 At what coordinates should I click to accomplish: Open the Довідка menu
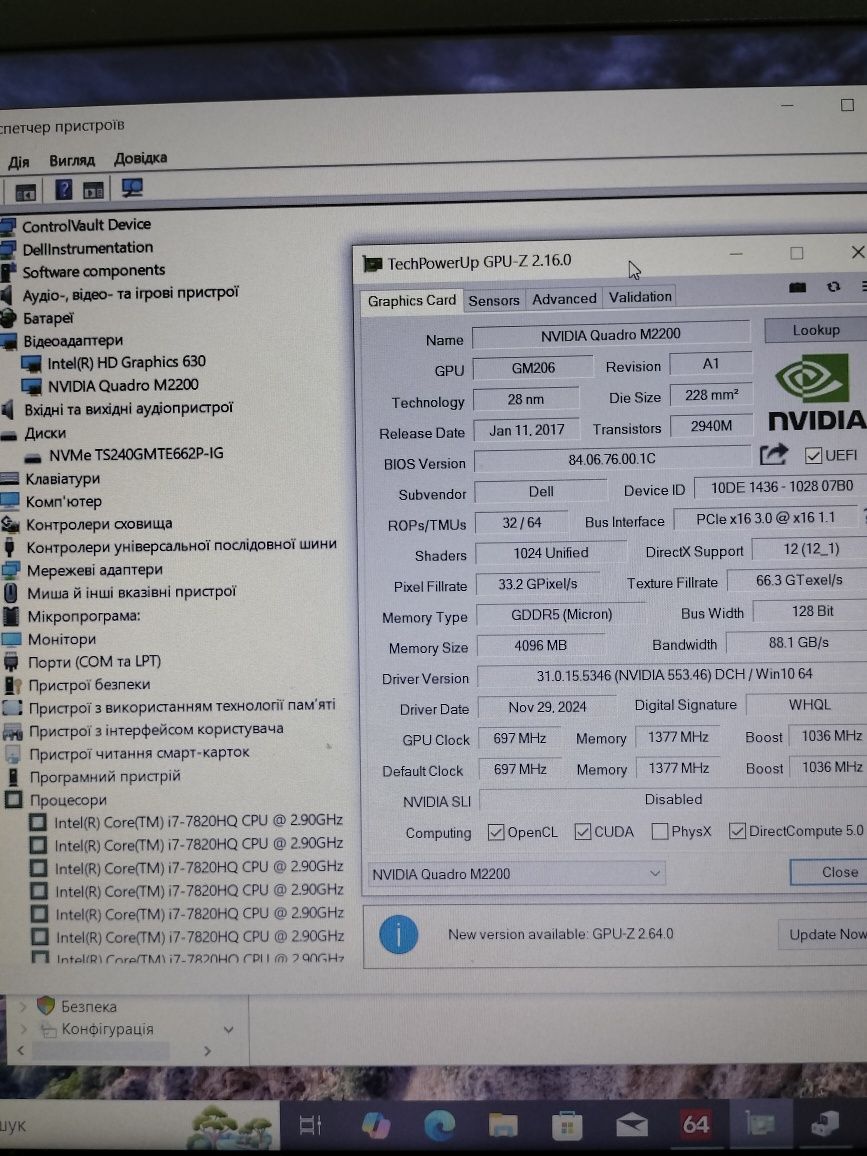point(140,159)
